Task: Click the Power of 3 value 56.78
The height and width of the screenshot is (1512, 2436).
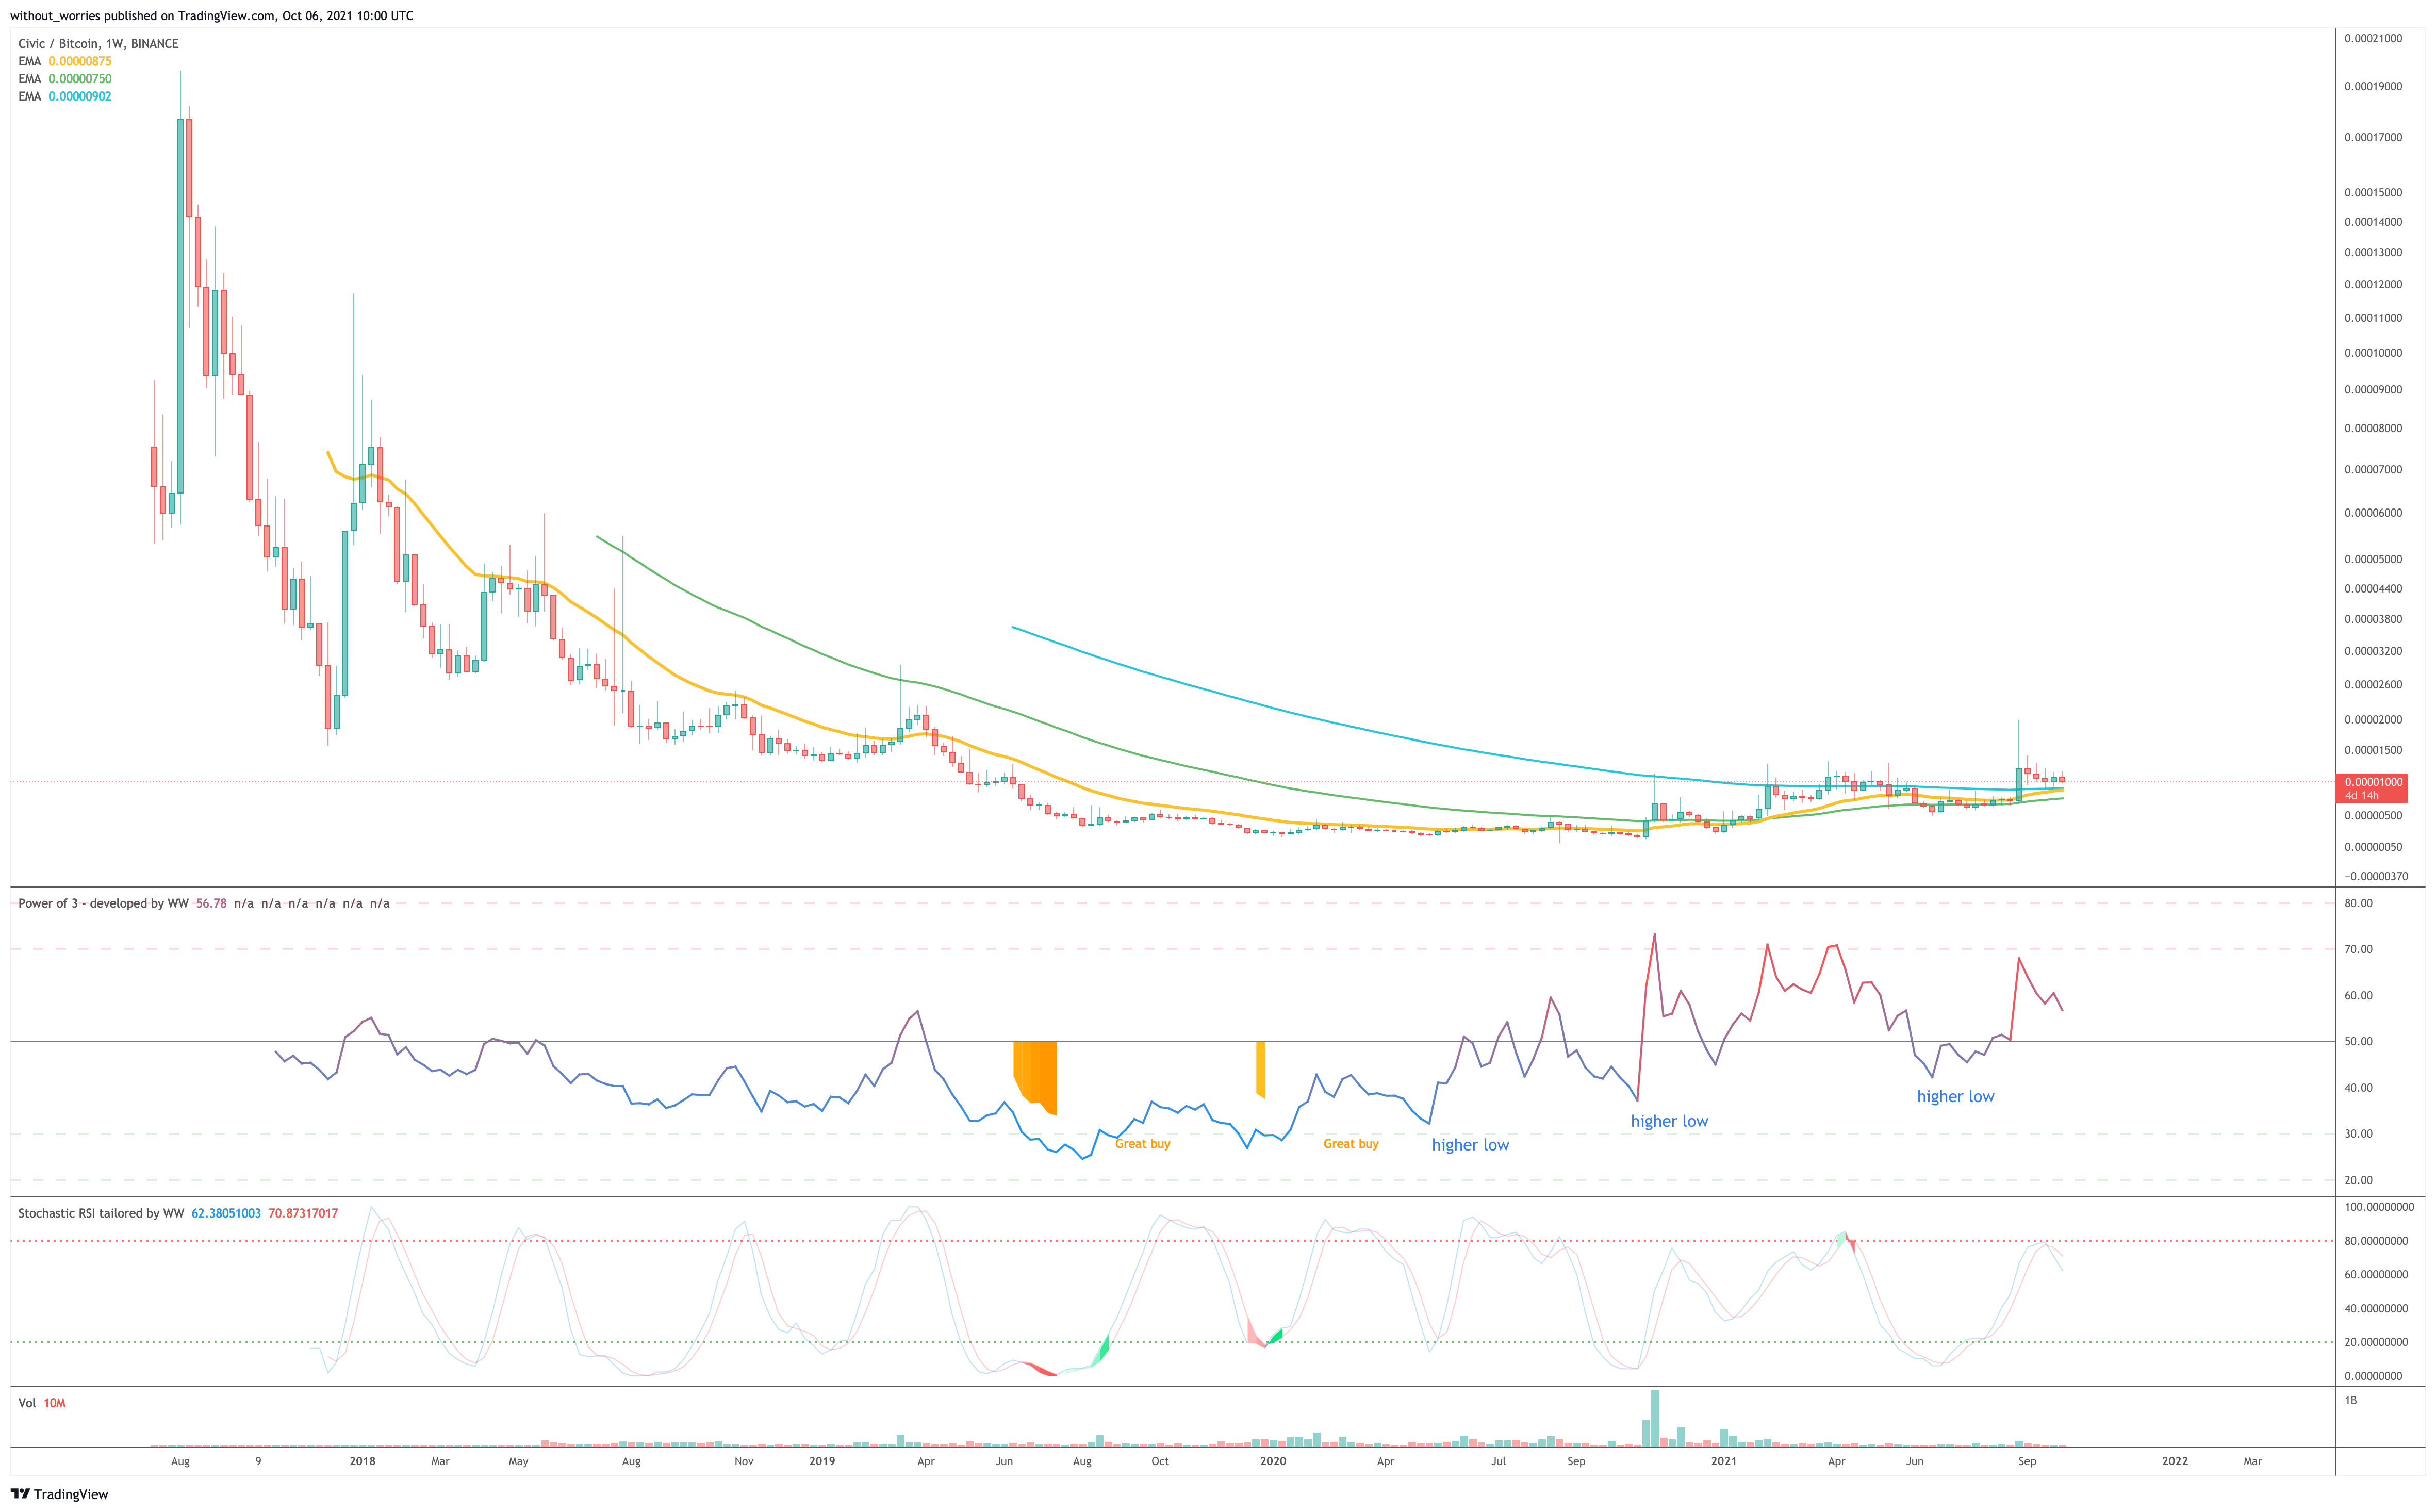Action: (x=211, y=903)
